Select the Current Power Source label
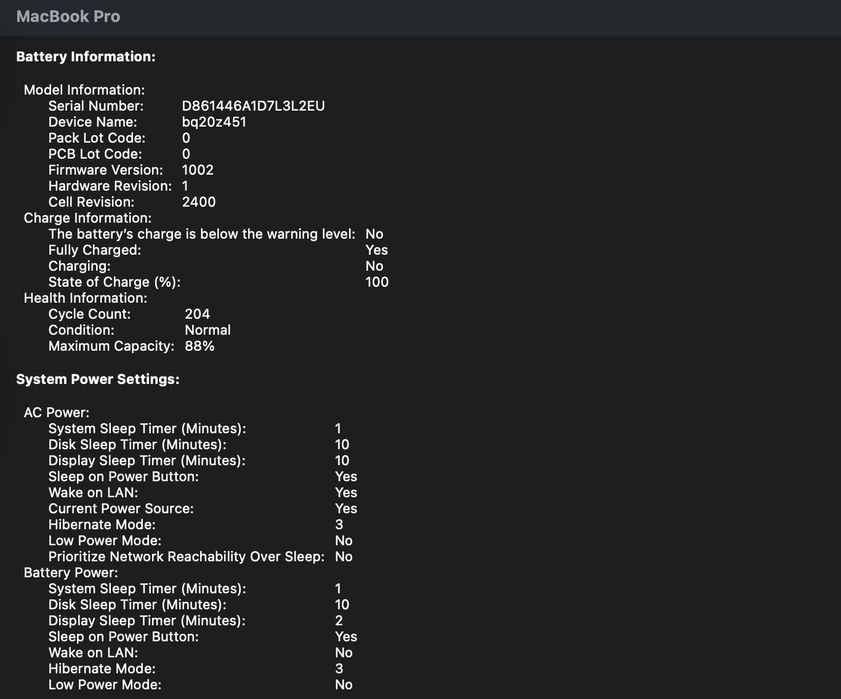This screenshot has height=699, width=841. 121,509
